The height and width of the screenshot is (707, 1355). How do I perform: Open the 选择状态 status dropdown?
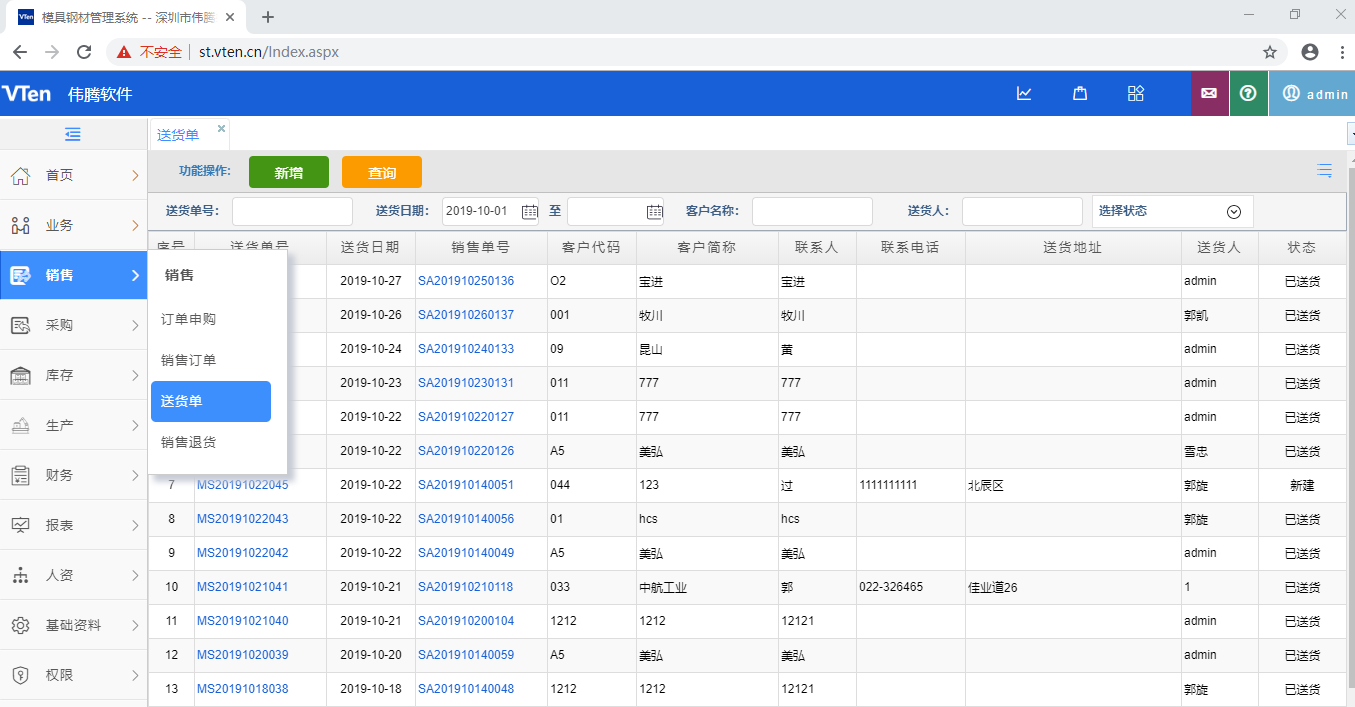[x=1171, y=211]
